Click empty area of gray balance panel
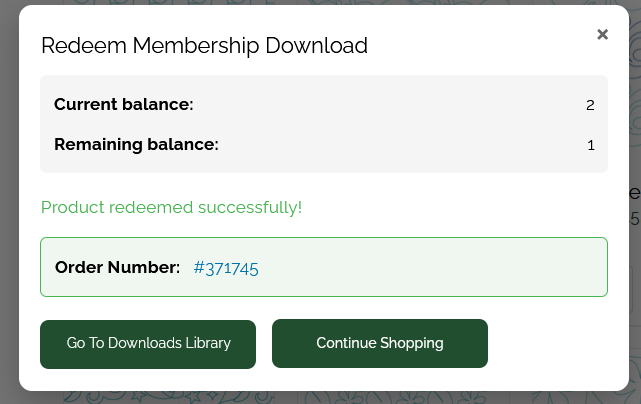 tap(400, 105)
